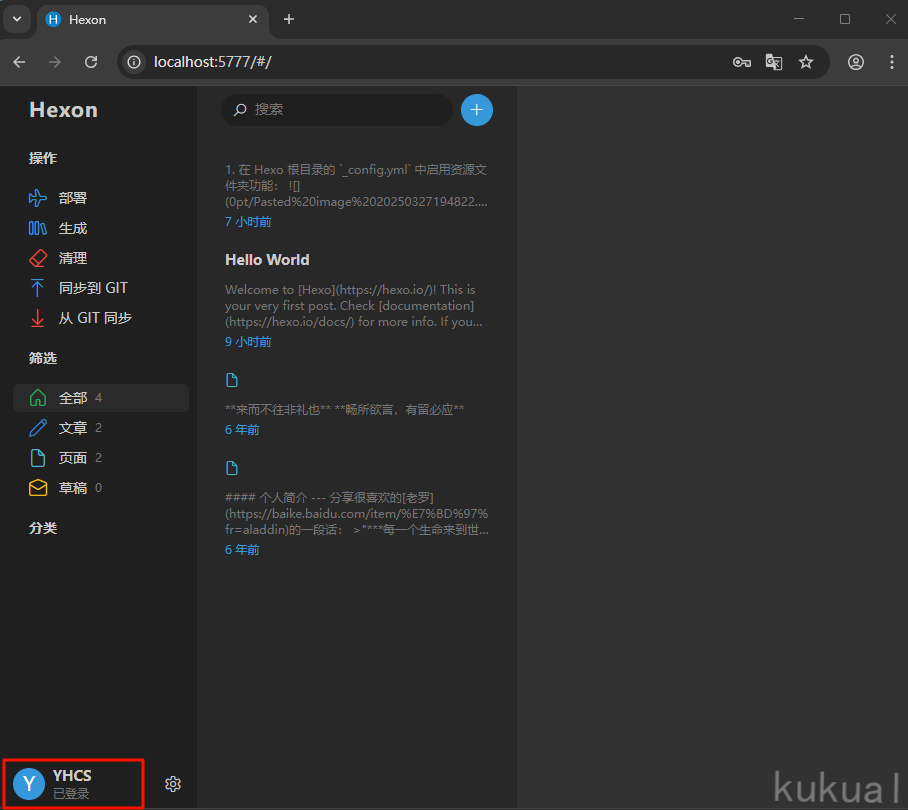
Task: Click the site information icon in address bar
Action: tap(134, 62)
